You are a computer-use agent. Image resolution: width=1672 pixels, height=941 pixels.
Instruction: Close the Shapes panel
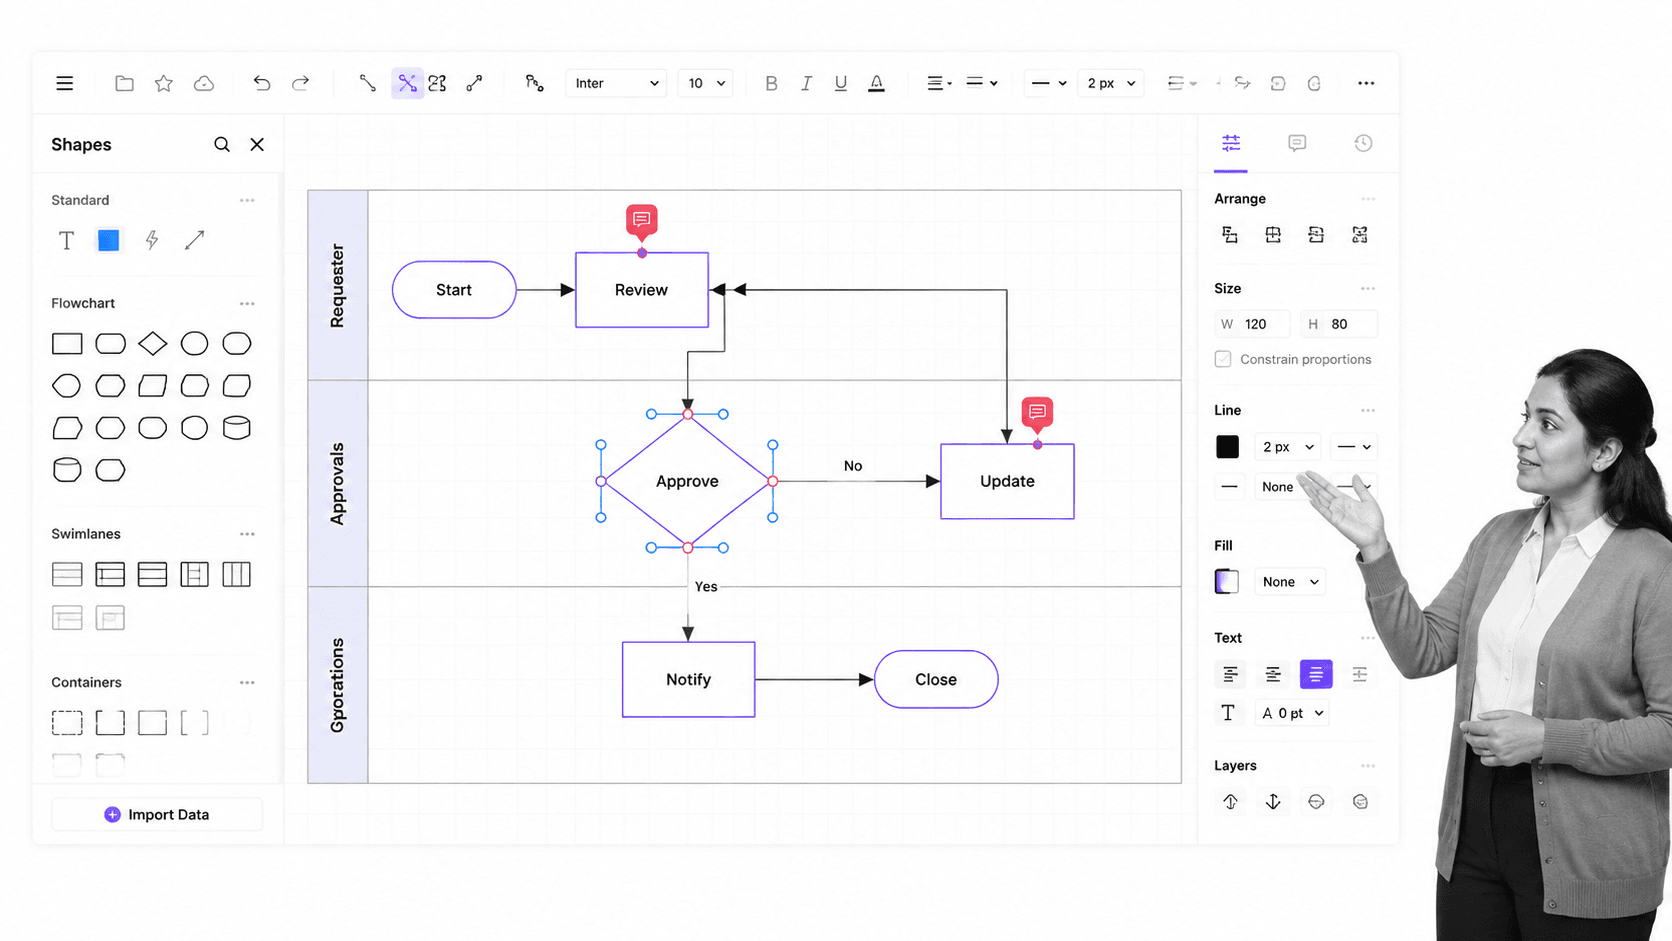[257, 144]
